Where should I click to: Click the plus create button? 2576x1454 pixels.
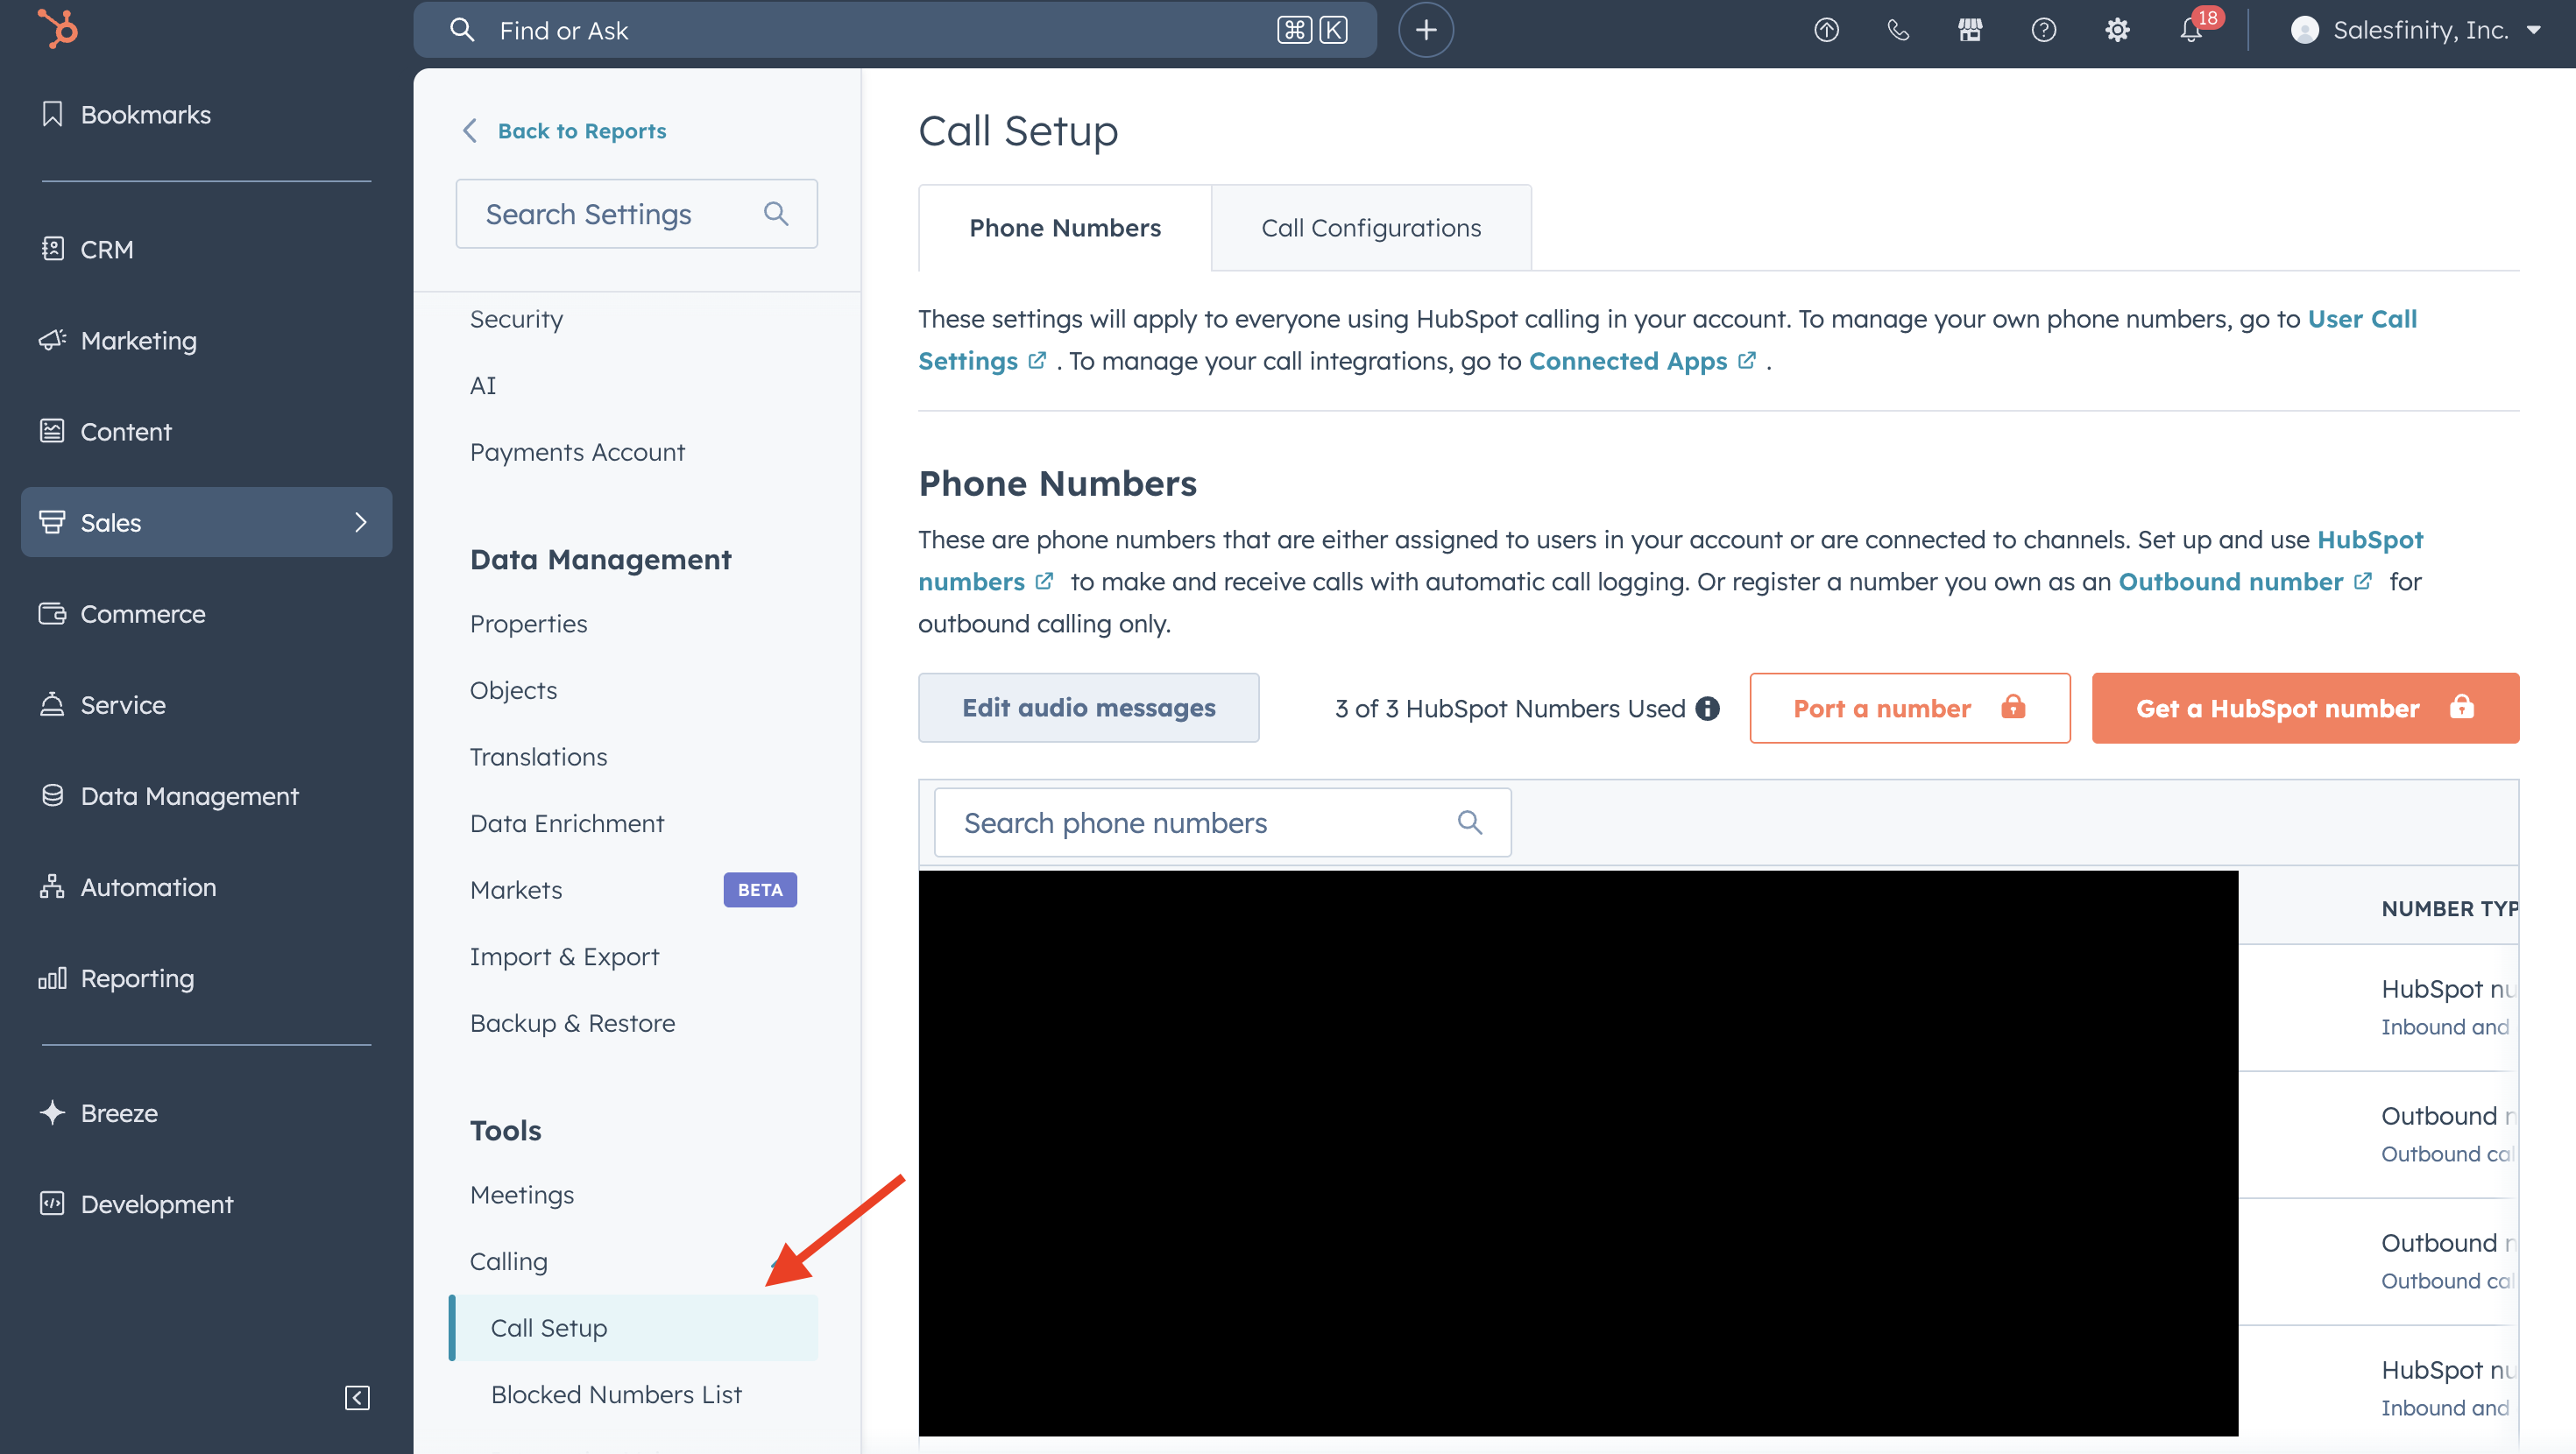coord(1425,30)
